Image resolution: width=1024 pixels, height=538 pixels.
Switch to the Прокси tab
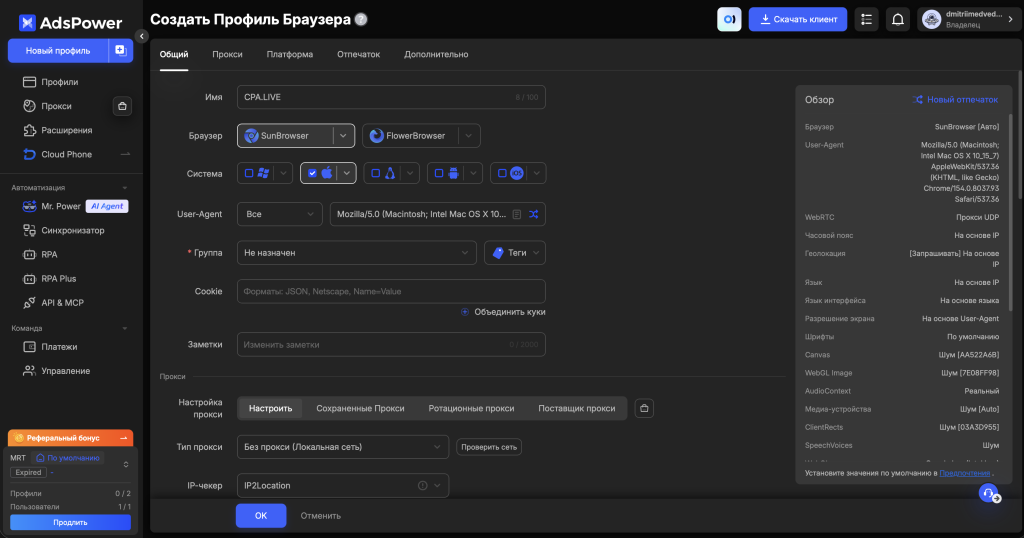[x=227, y=54]
